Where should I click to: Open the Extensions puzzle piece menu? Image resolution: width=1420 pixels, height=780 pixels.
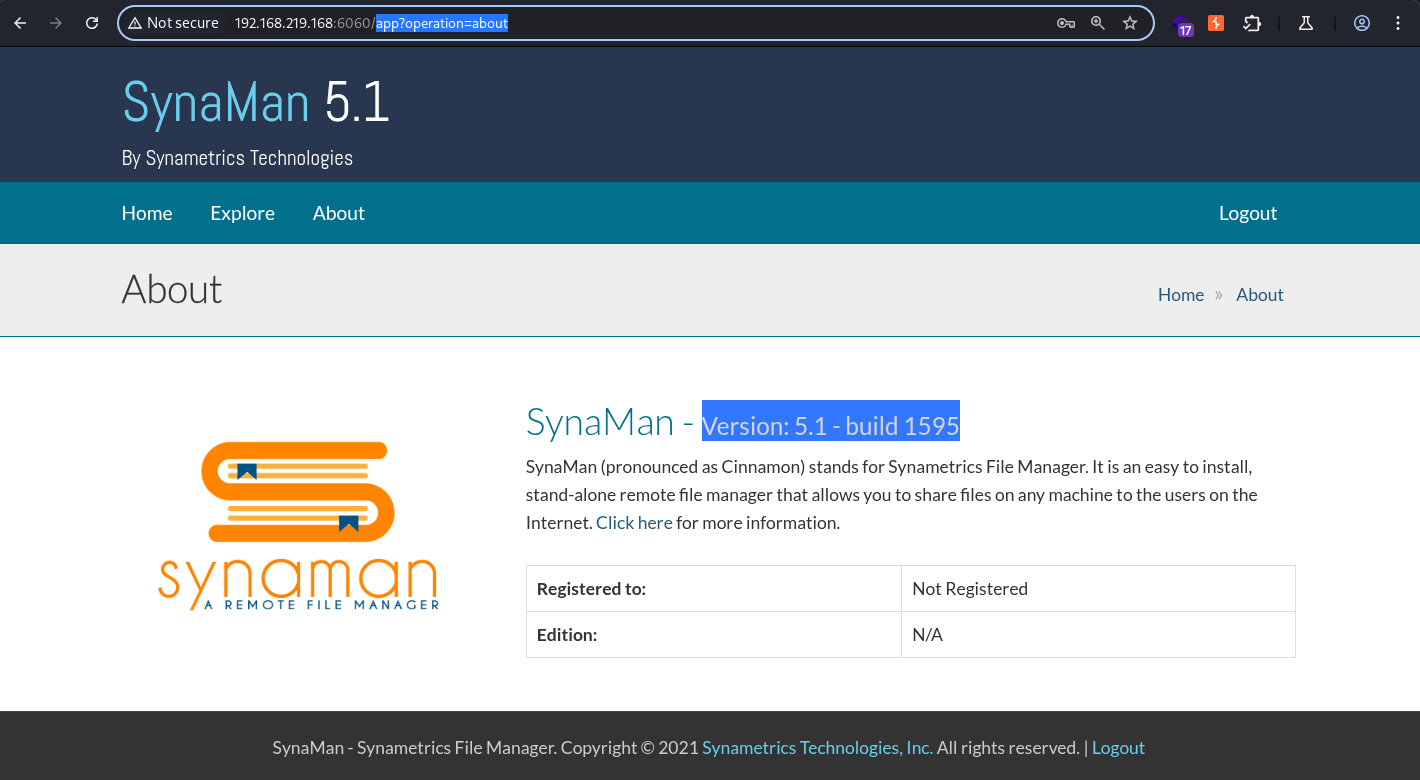click(x=1252, y=23)
